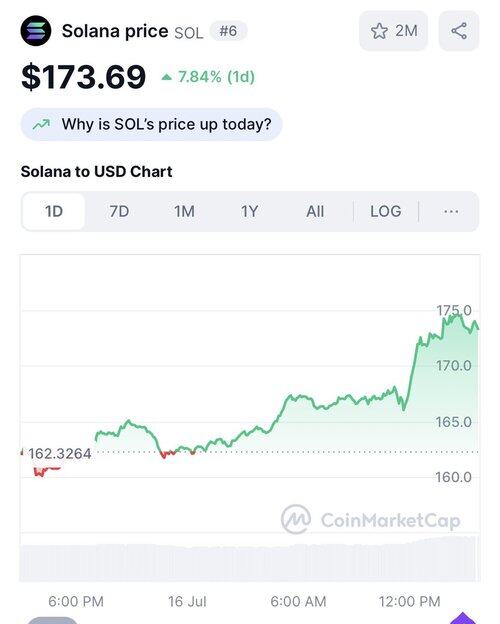Viewport: 500px width, 624px height.
Task: Toggle the LOG scale option
Action: (385, 211)
